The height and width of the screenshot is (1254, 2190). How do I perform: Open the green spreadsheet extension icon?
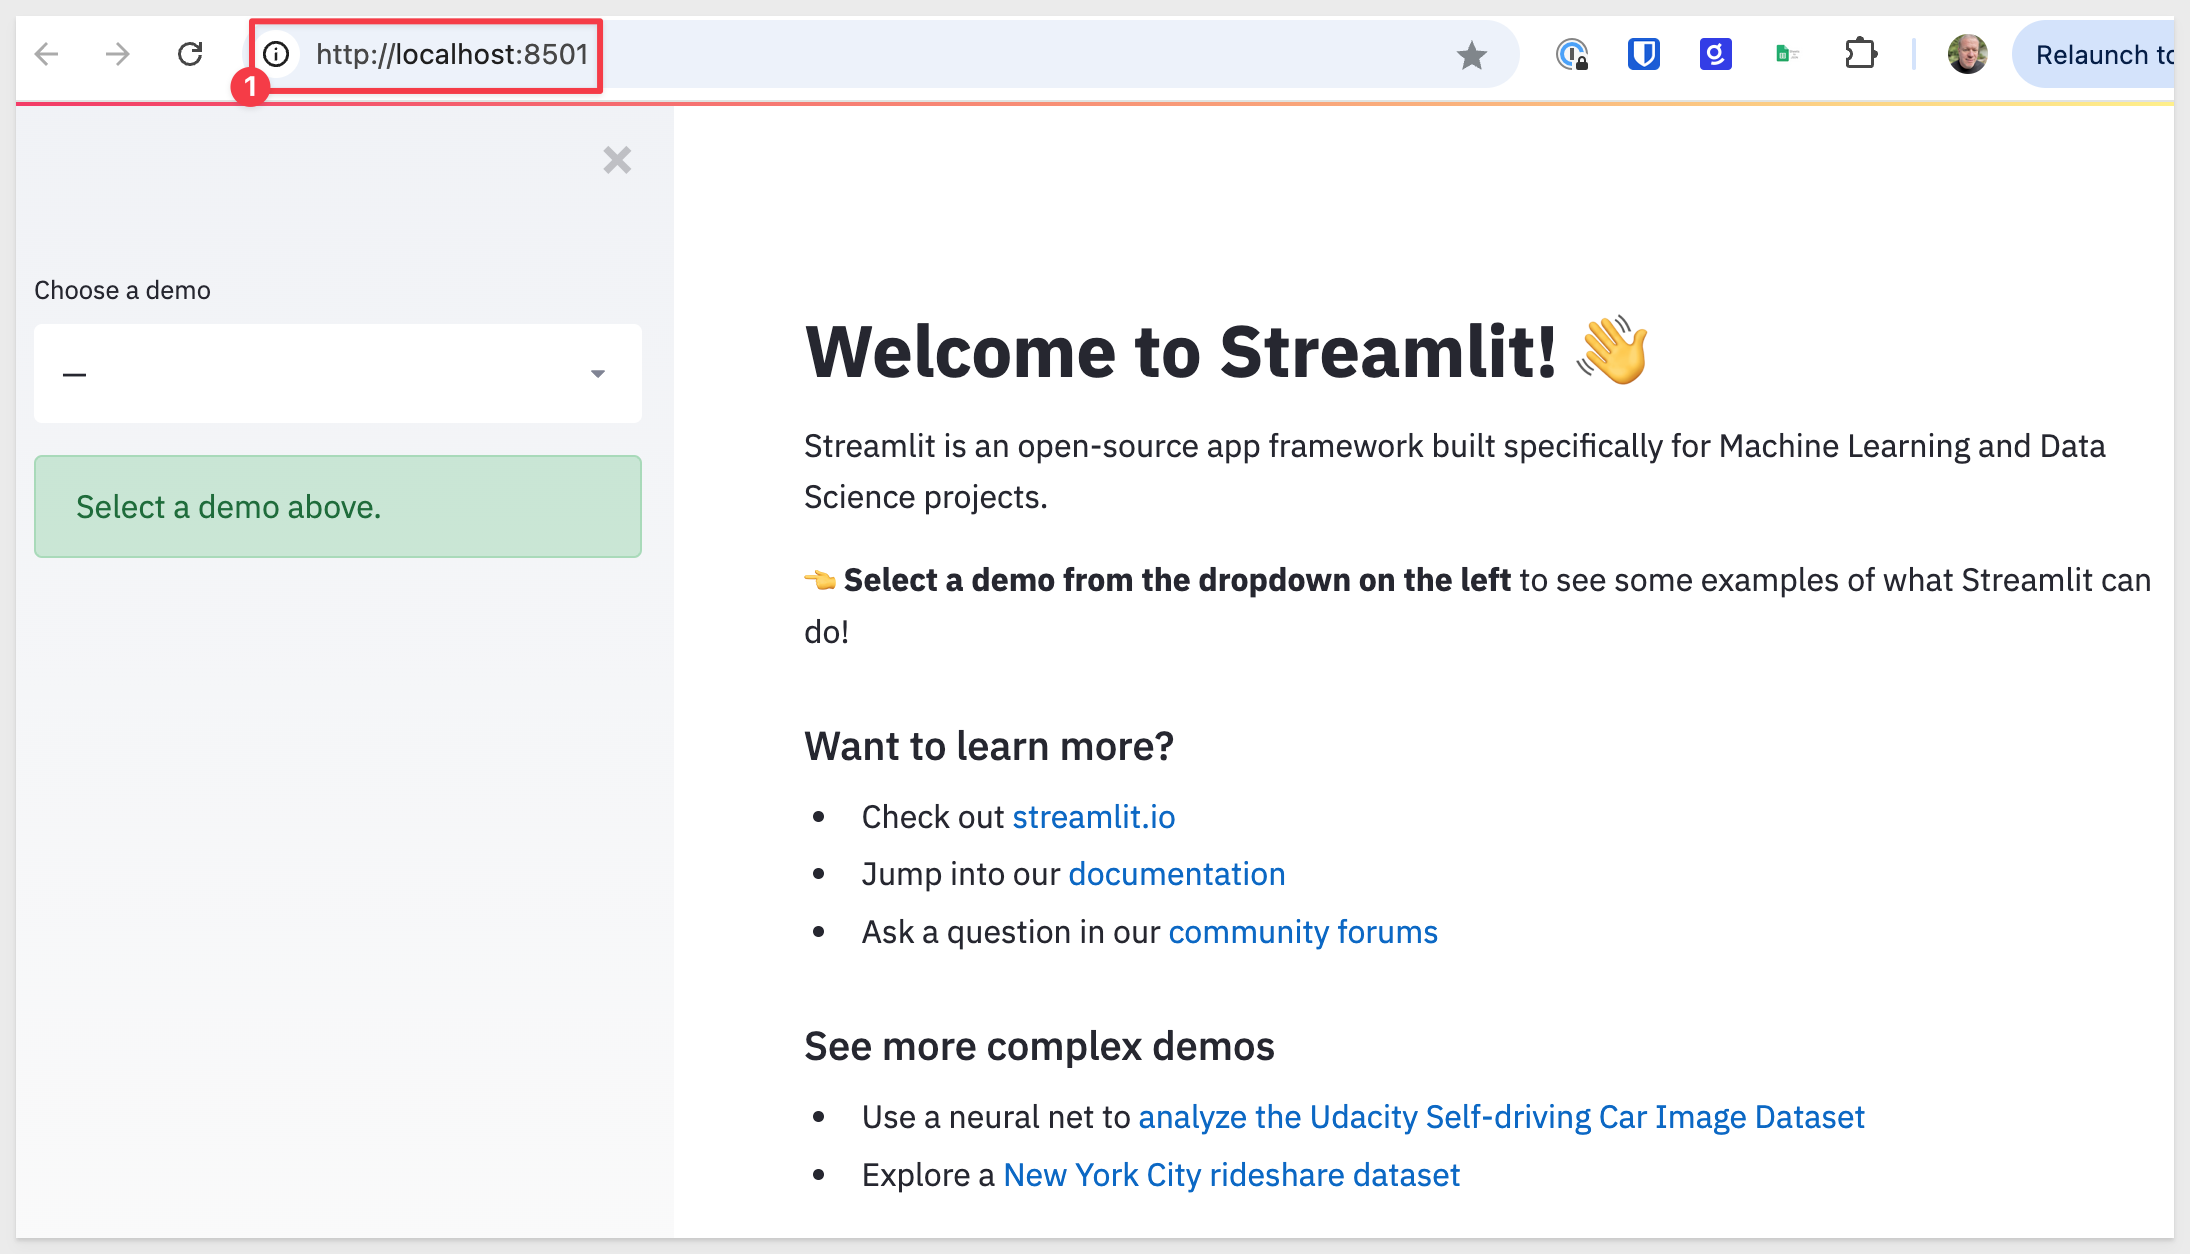pos(1787,54)
